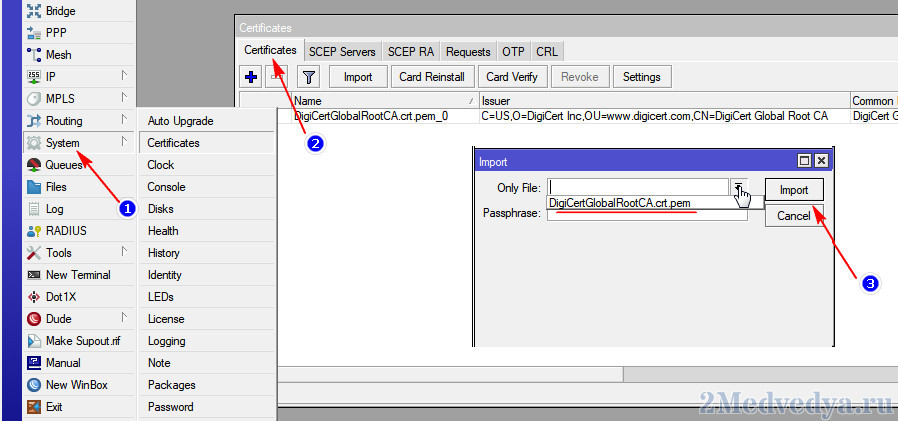Expand the MPLS submenu arrow
Viewport: 898px width, 421px height.
click(x=123, y=98)
